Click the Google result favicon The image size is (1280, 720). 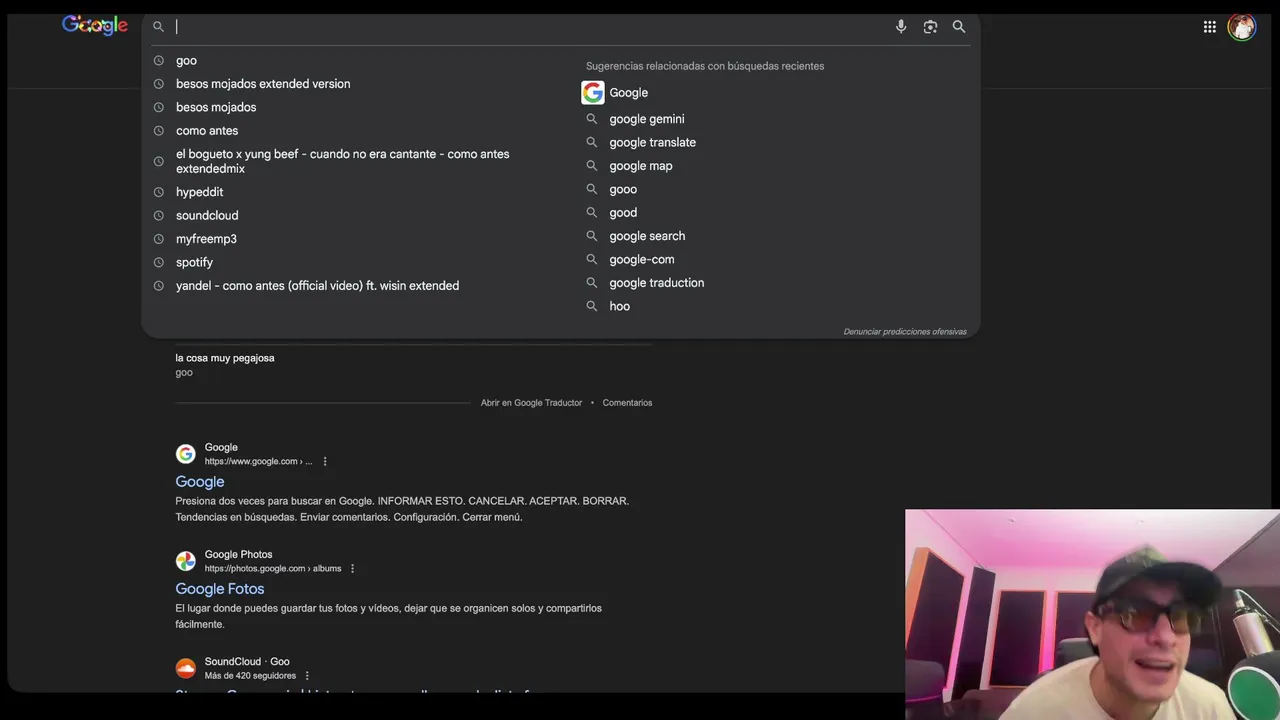[185, 454]
